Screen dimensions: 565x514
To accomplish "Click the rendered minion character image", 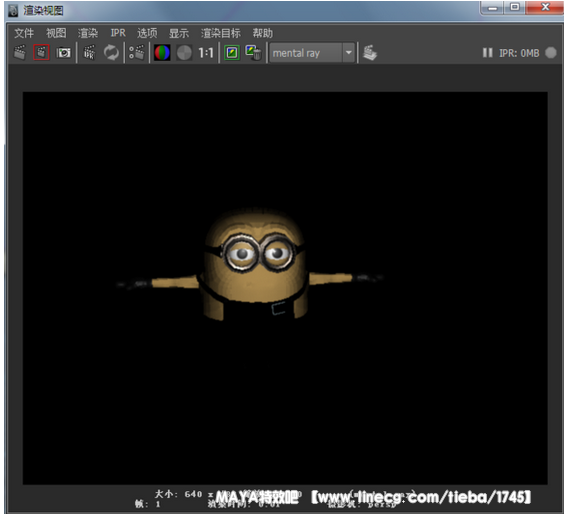I will (250, 265).
